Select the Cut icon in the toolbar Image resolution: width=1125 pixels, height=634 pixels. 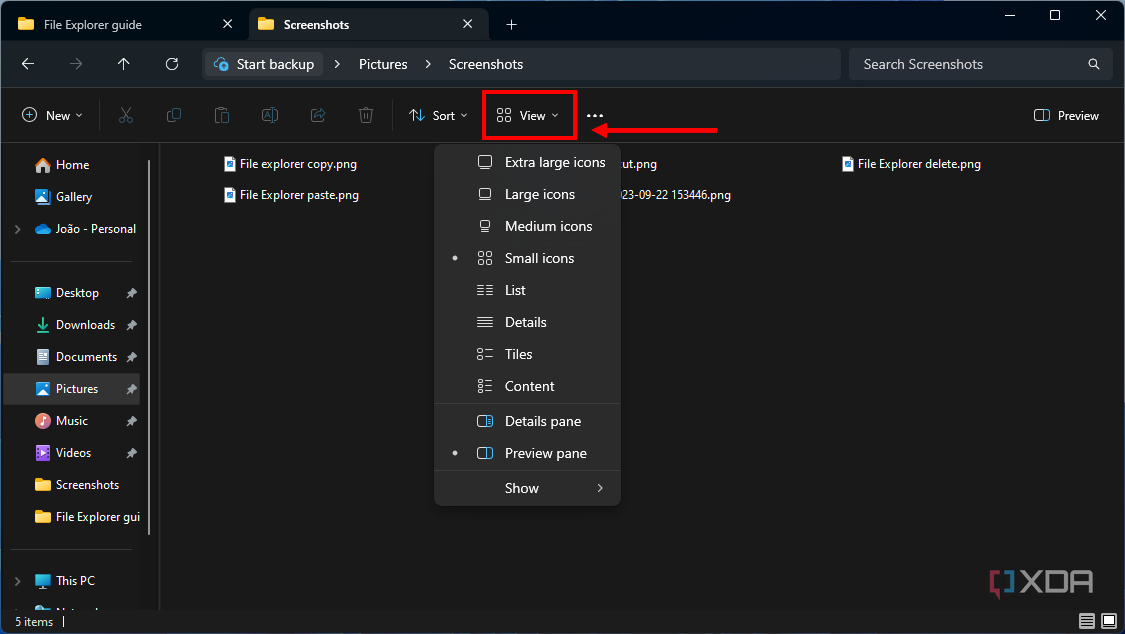125,115
